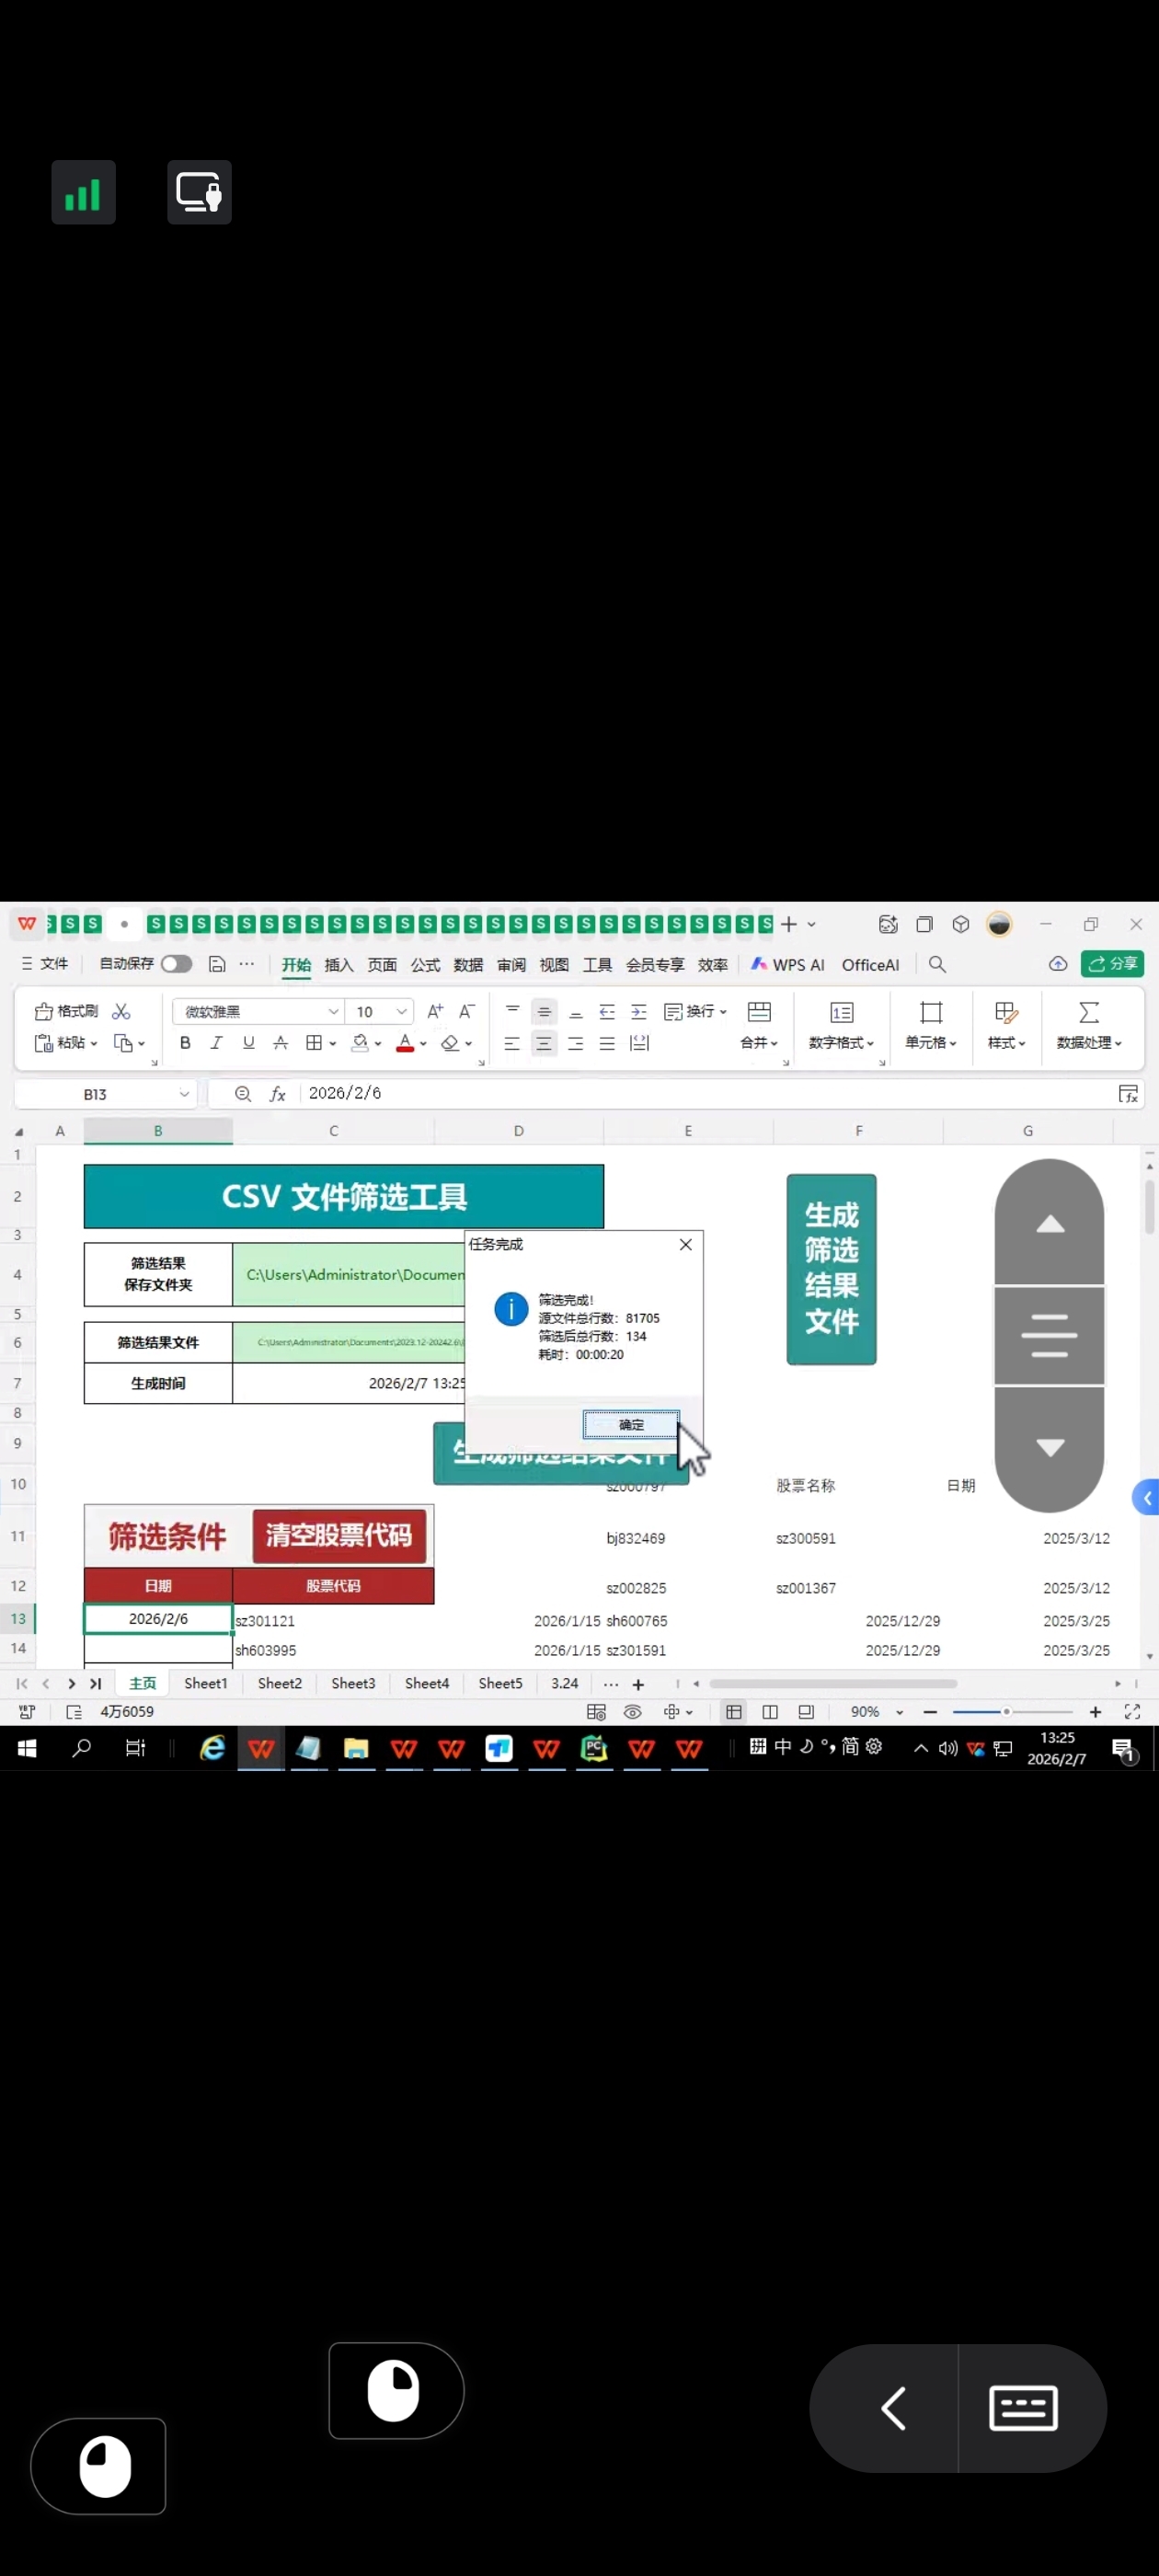Image resolution: width=1159 pixels, height=2576 pixels.
Task: Click the 分享 share button
Action: point(1112,964)
